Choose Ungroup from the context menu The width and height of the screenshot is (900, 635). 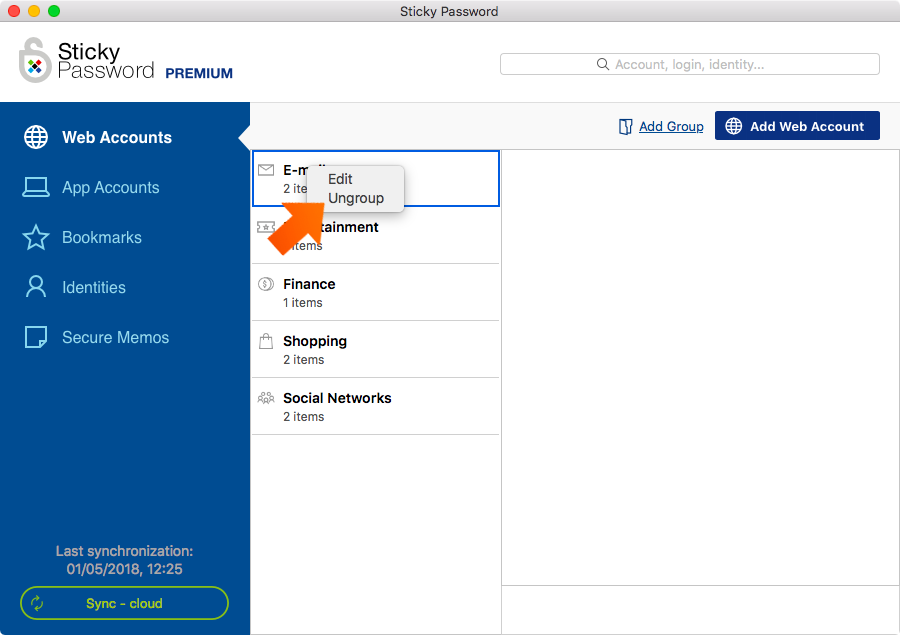356,198
